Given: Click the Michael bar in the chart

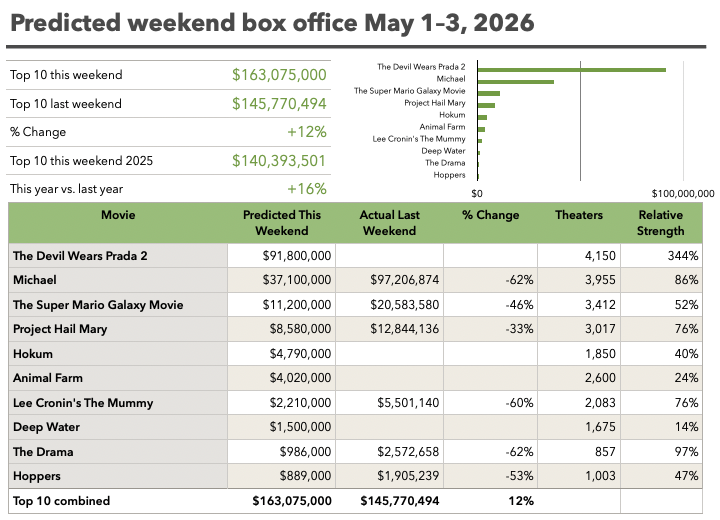Looking at the screenshot, I should (516, 82).
